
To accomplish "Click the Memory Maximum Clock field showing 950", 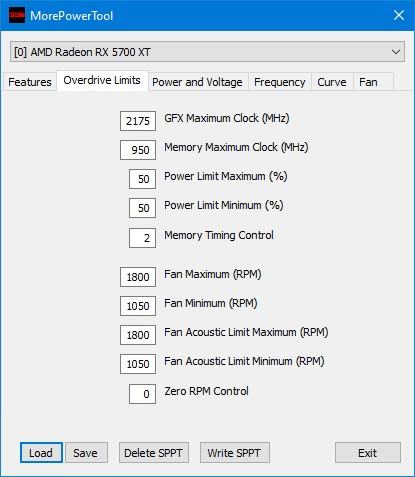I will [x=138, y=150].
